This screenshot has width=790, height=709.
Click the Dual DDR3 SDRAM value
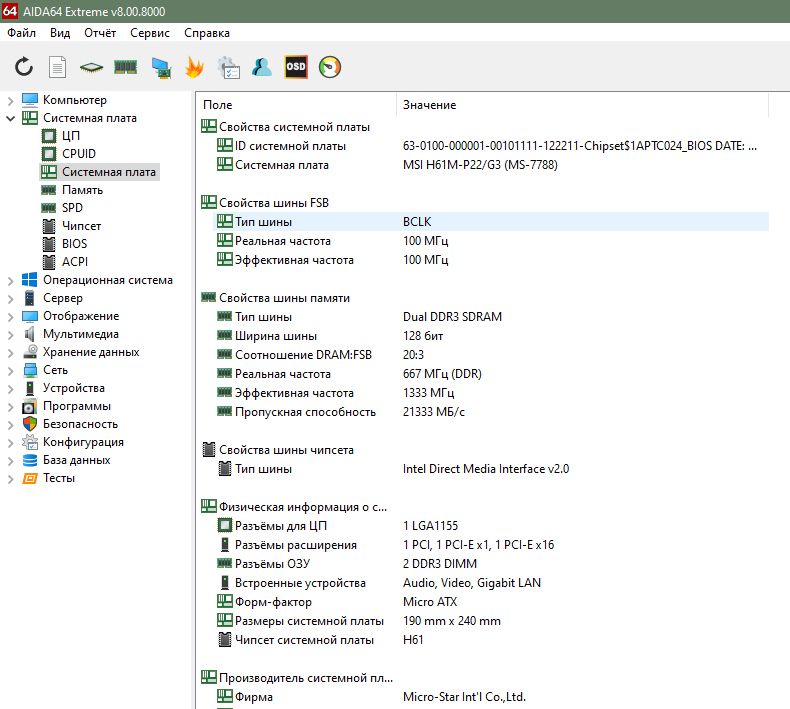(452, 317)
